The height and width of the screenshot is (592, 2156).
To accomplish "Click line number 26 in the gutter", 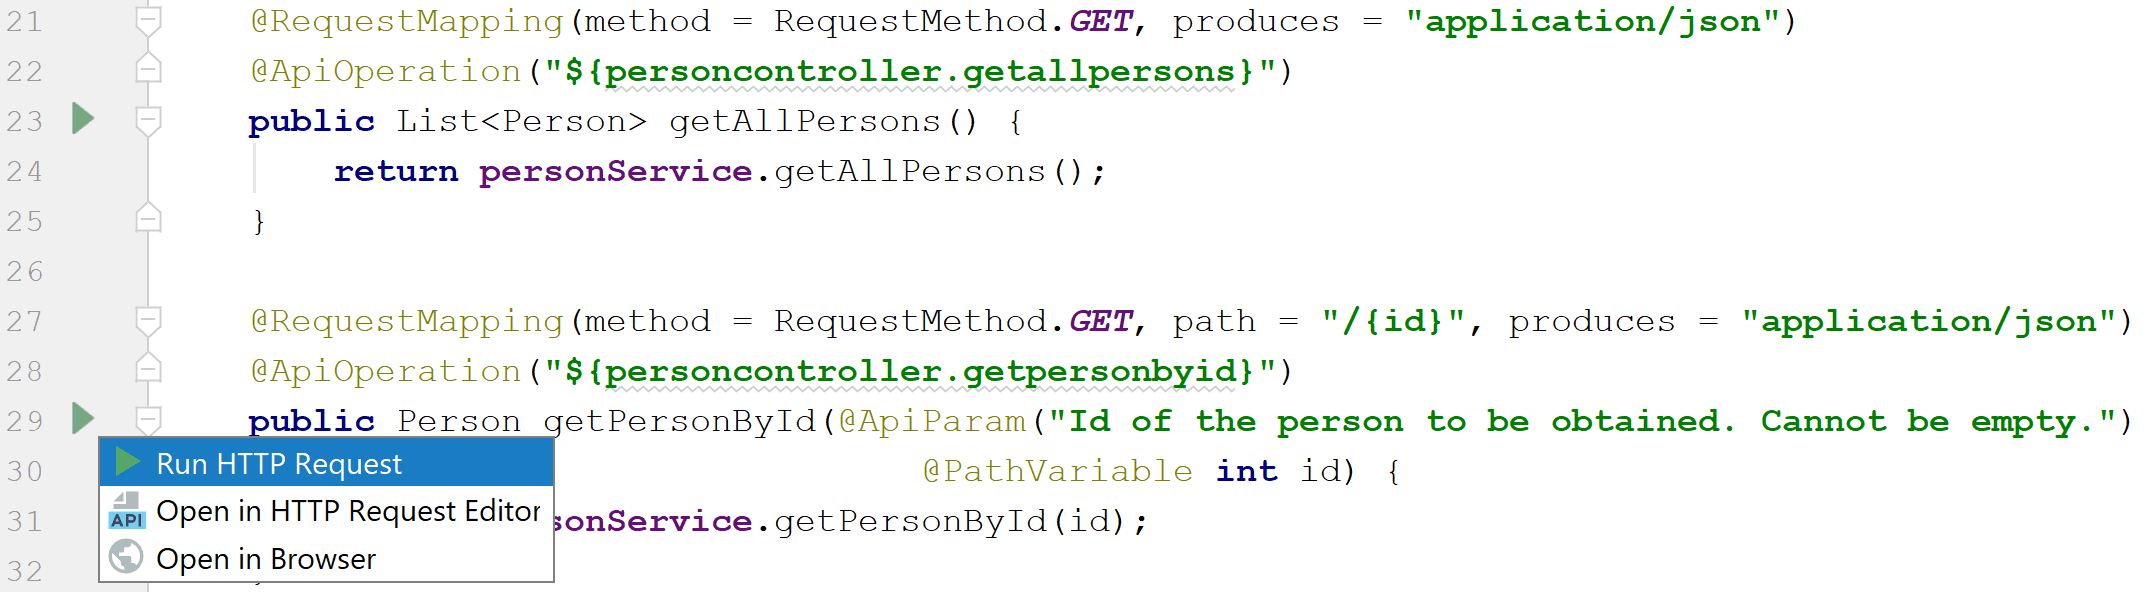I will pos(25,271).
